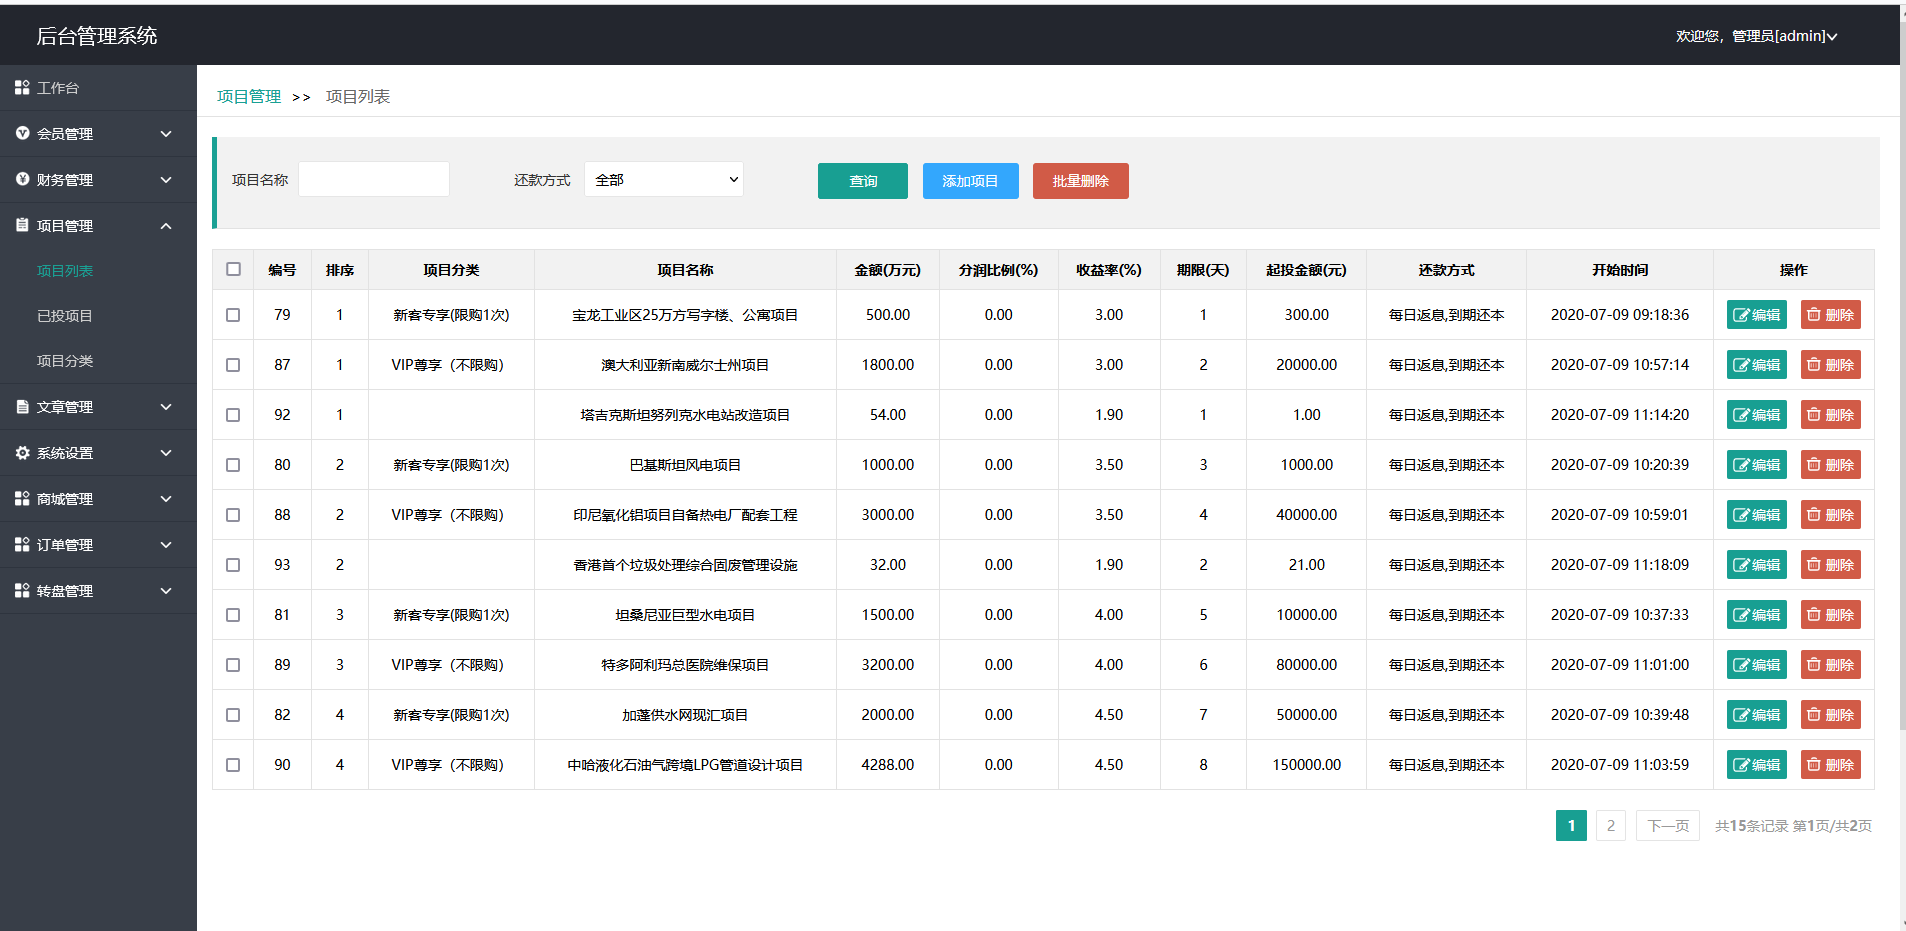Screen dimensions: 1906x931
Task: Go to page 2 in pagination
Action: click(1610, 825)
